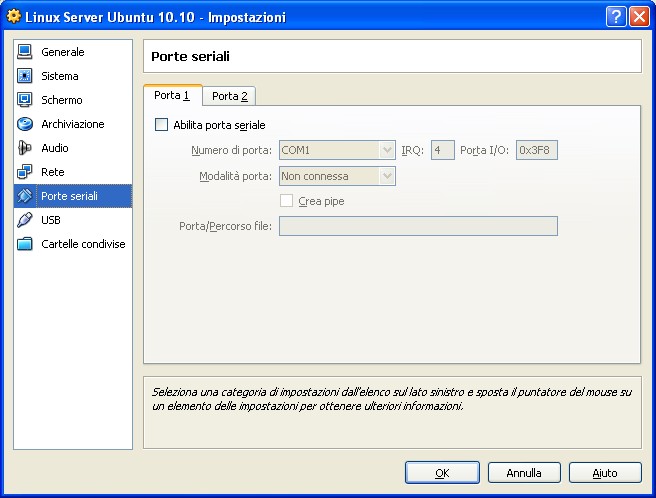Open the Rete network icon
This screenshot has height=498, width=656.
(25, 172)
